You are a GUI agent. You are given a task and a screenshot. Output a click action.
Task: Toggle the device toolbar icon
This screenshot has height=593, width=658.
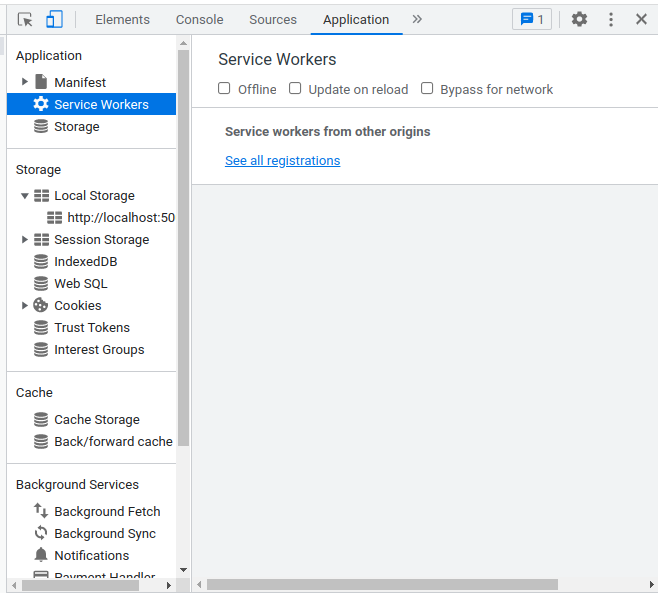coord(54,19)
